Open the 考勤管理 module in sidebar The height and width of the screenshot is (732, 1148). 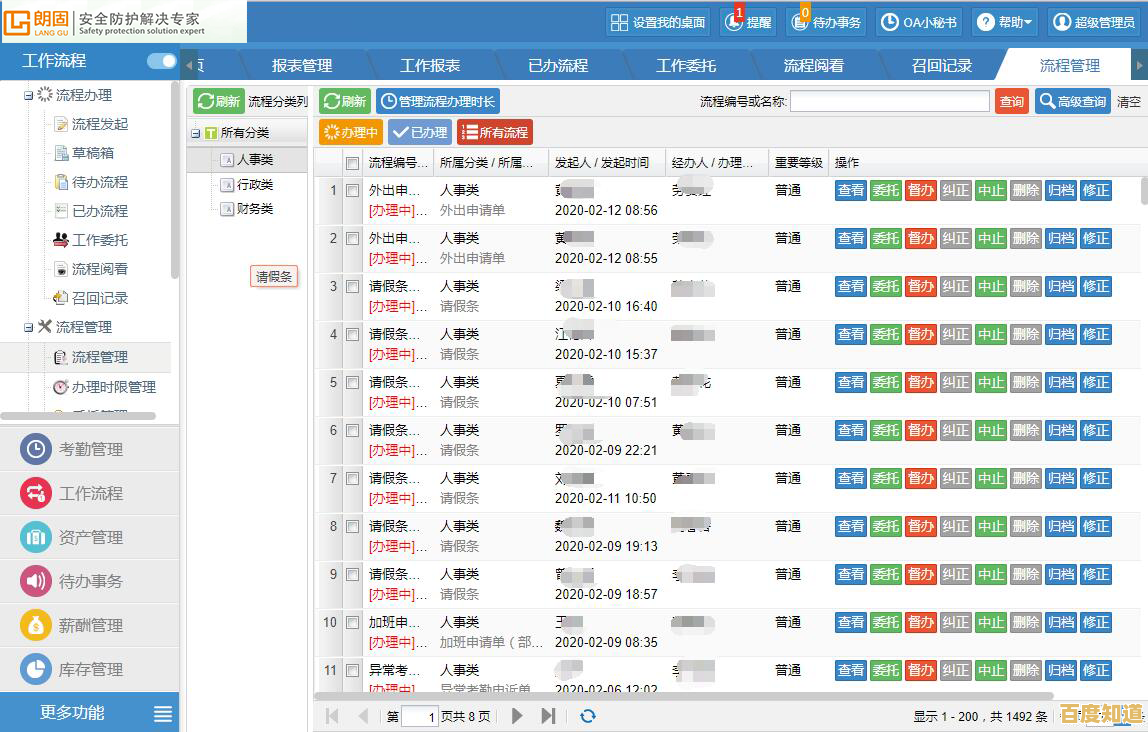click(x=90, y=449)
